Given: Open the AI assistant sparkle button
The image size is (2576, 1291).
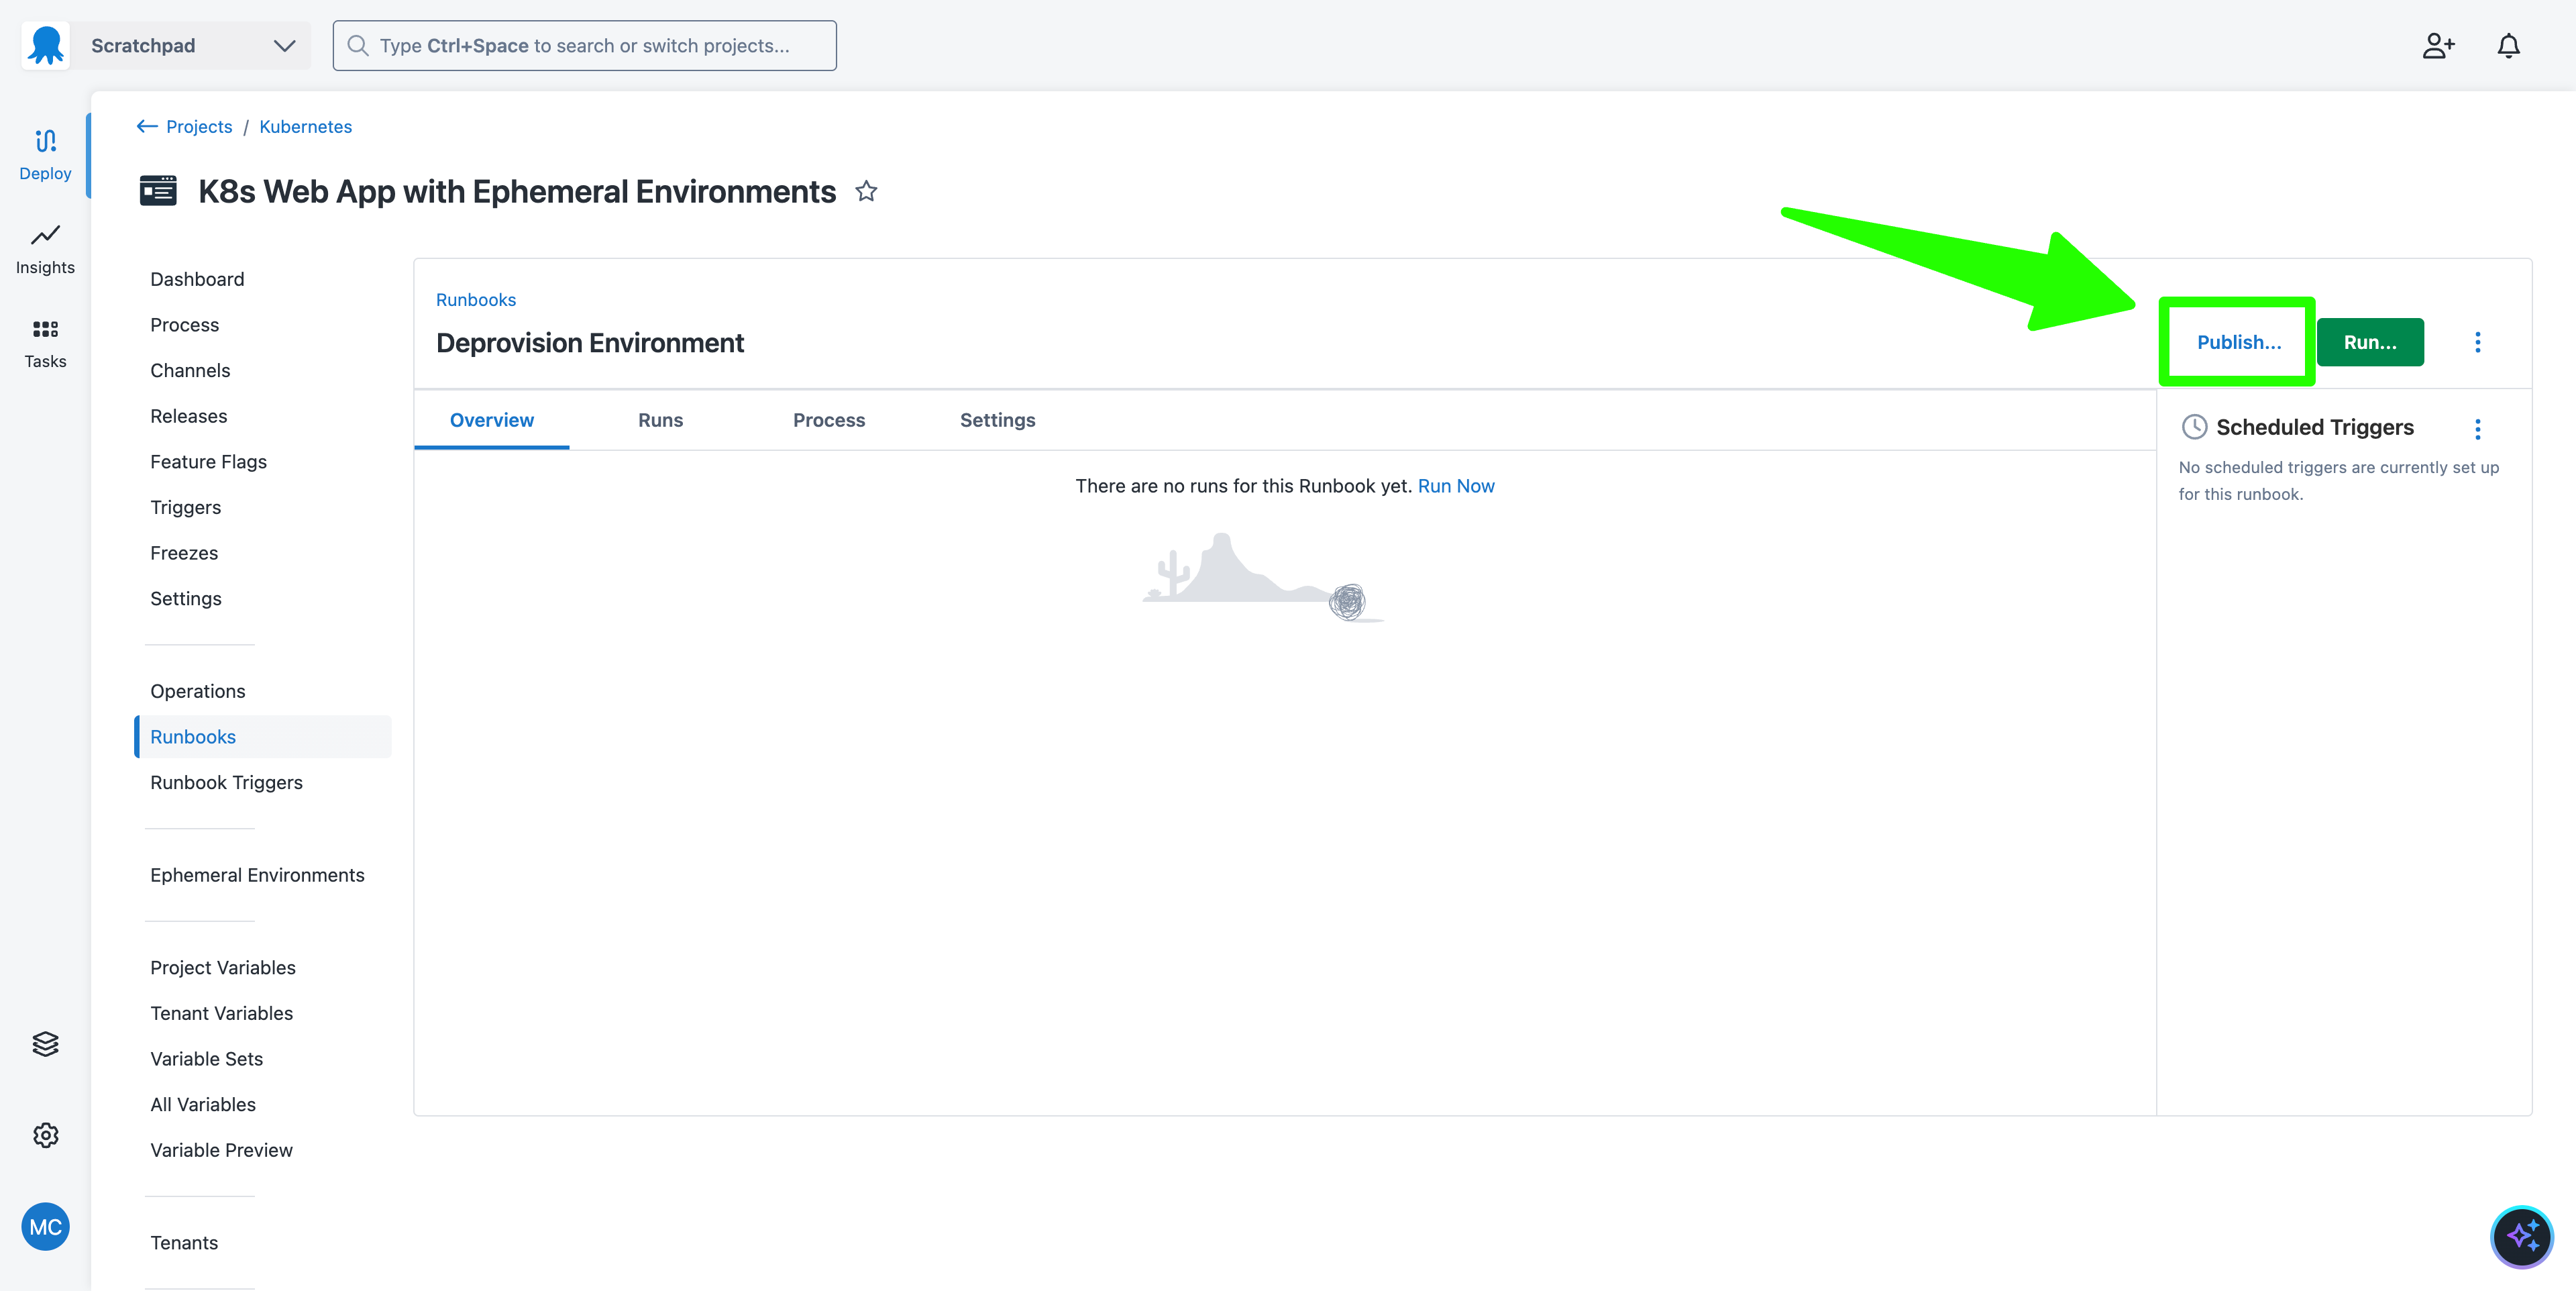Looking at the screenshot, I should 2521,1237.
